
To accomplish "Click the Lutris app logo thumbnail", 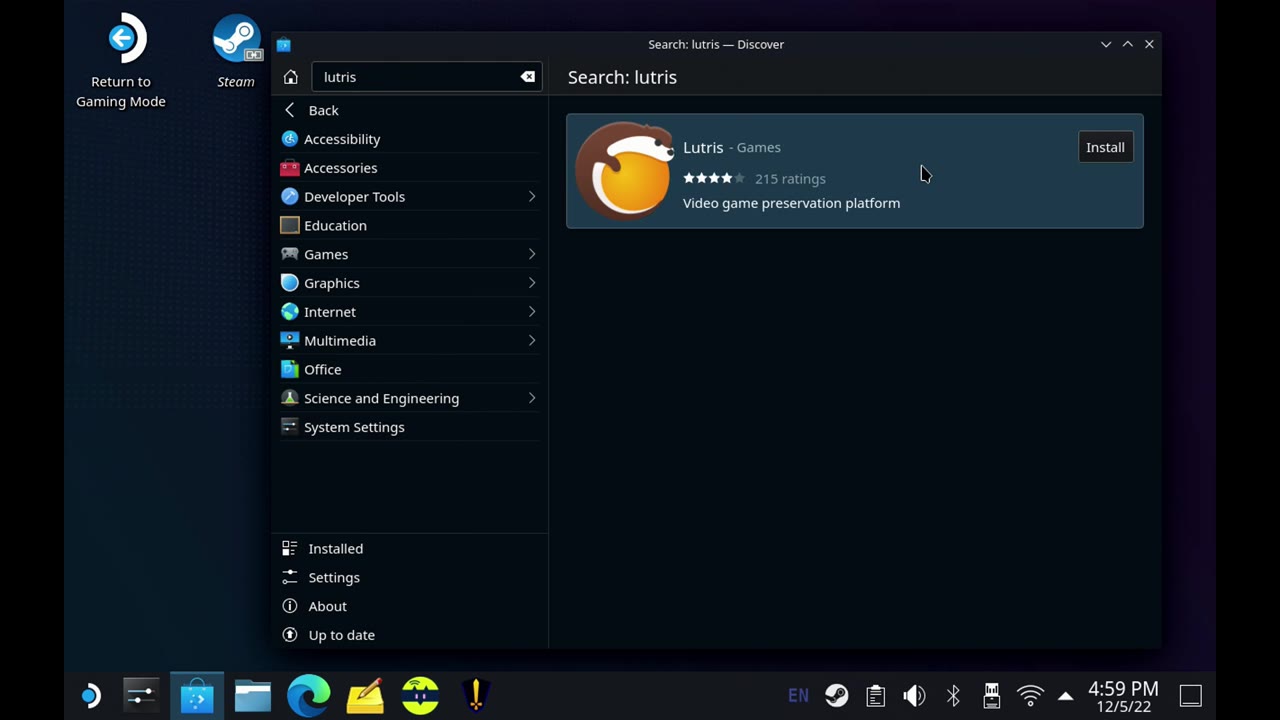I will [x=626, y=169].
